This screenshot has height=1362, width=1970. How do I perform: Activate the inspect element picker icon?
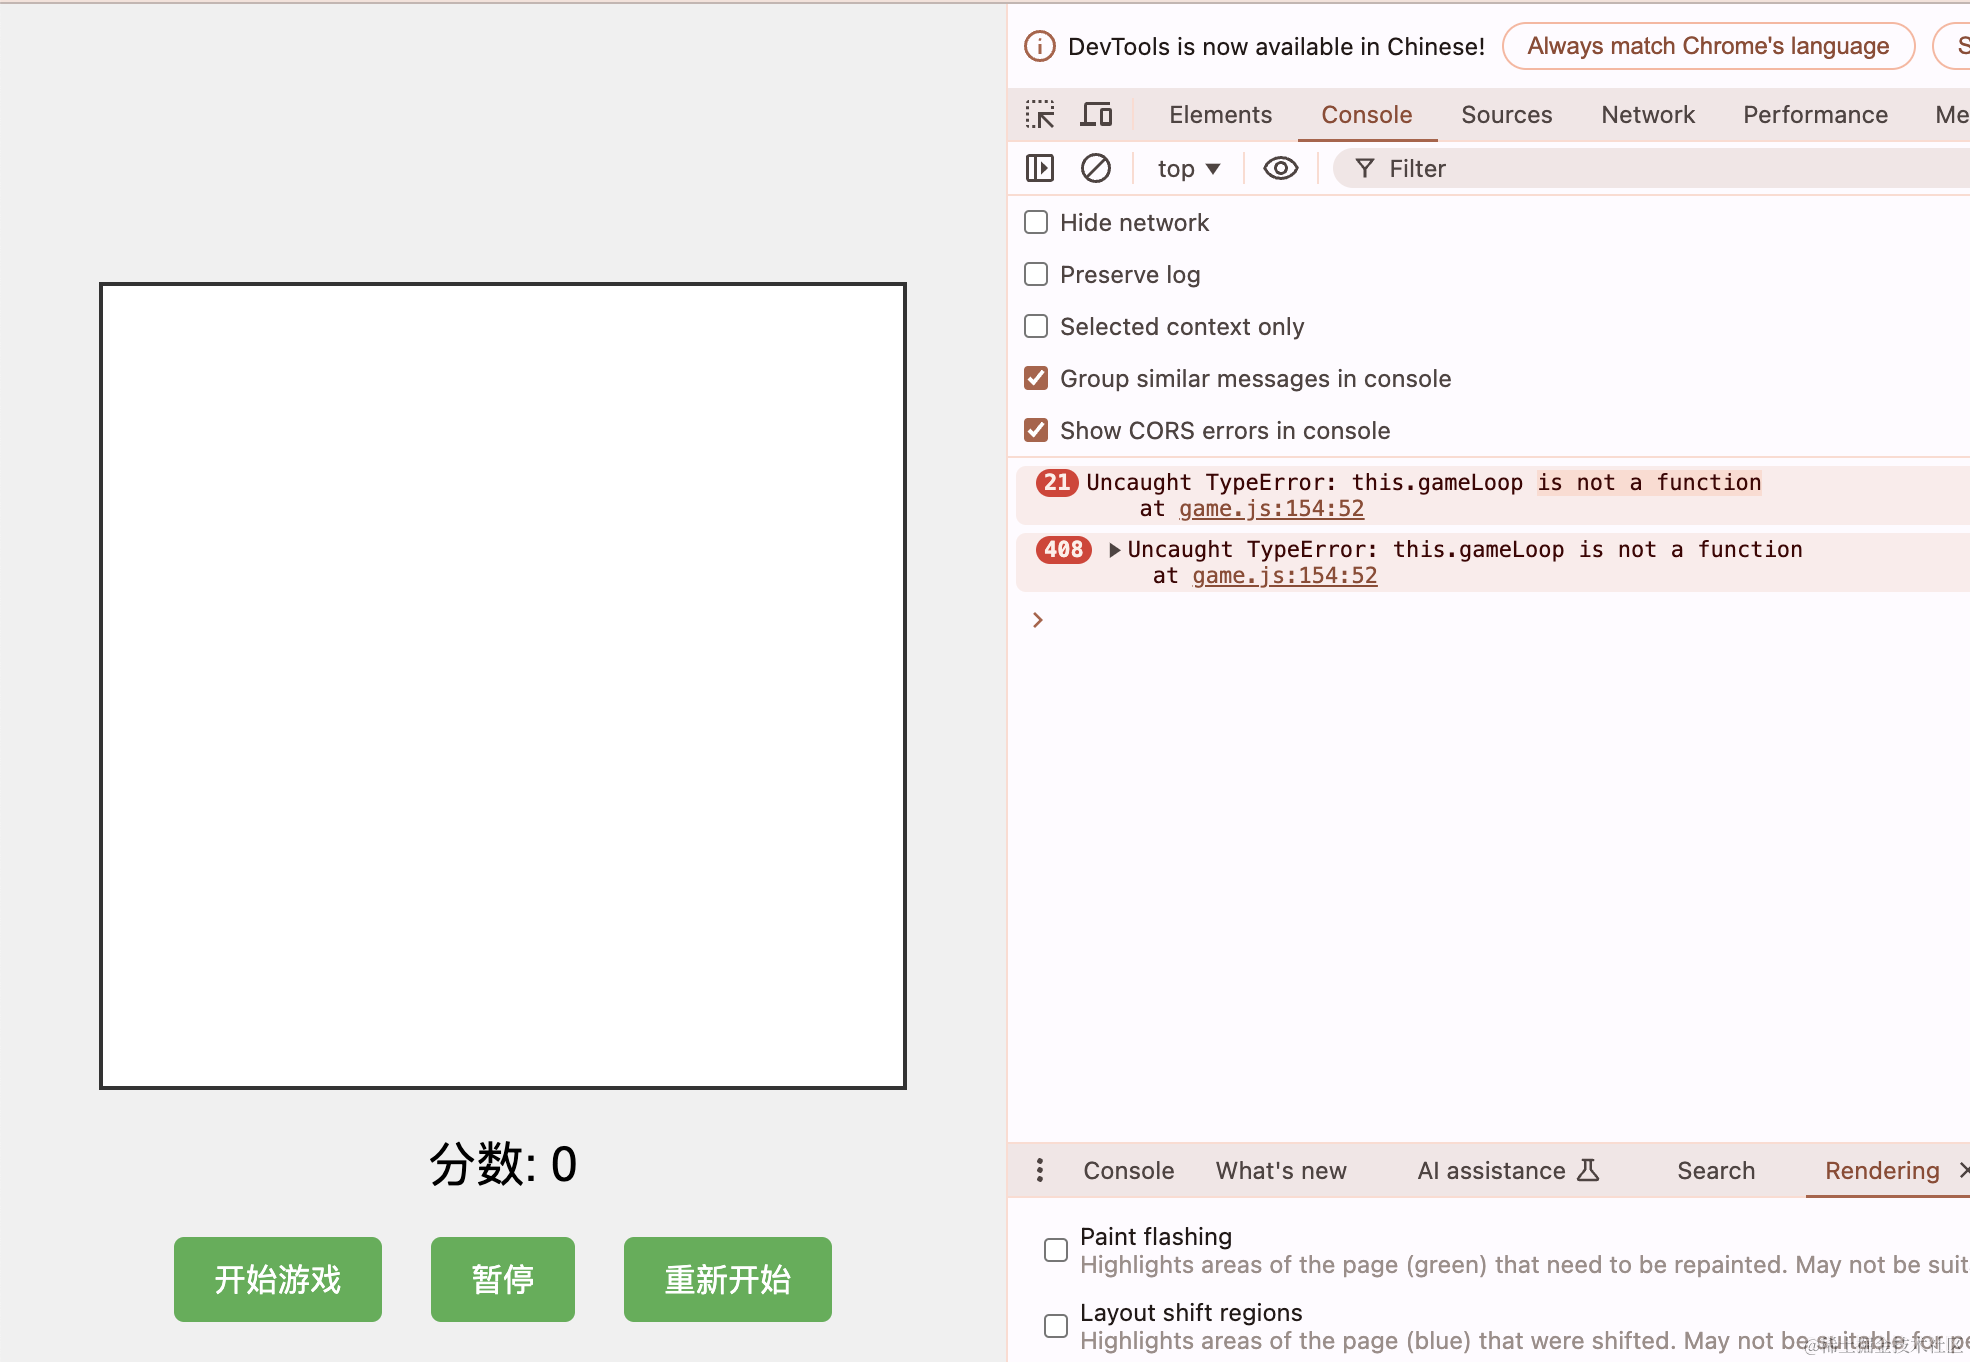coord(1040,115)
